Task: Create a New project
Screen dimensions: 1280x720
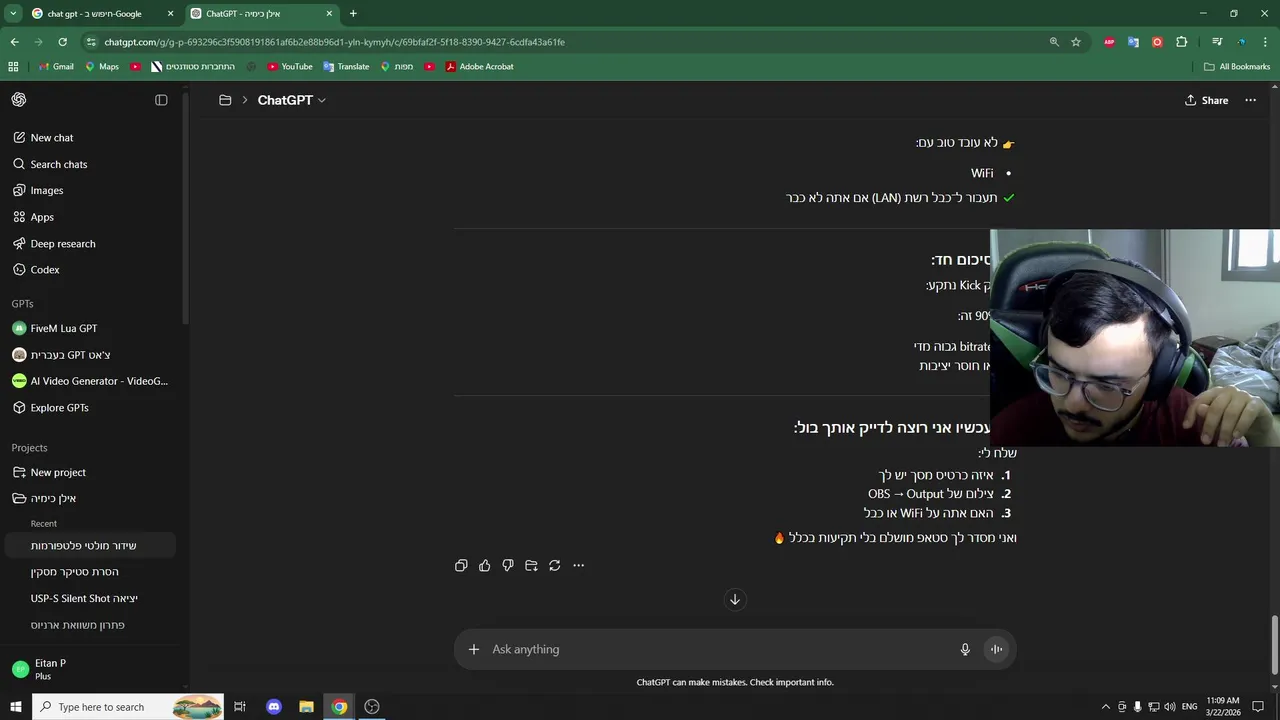Action: pos(90,472)
